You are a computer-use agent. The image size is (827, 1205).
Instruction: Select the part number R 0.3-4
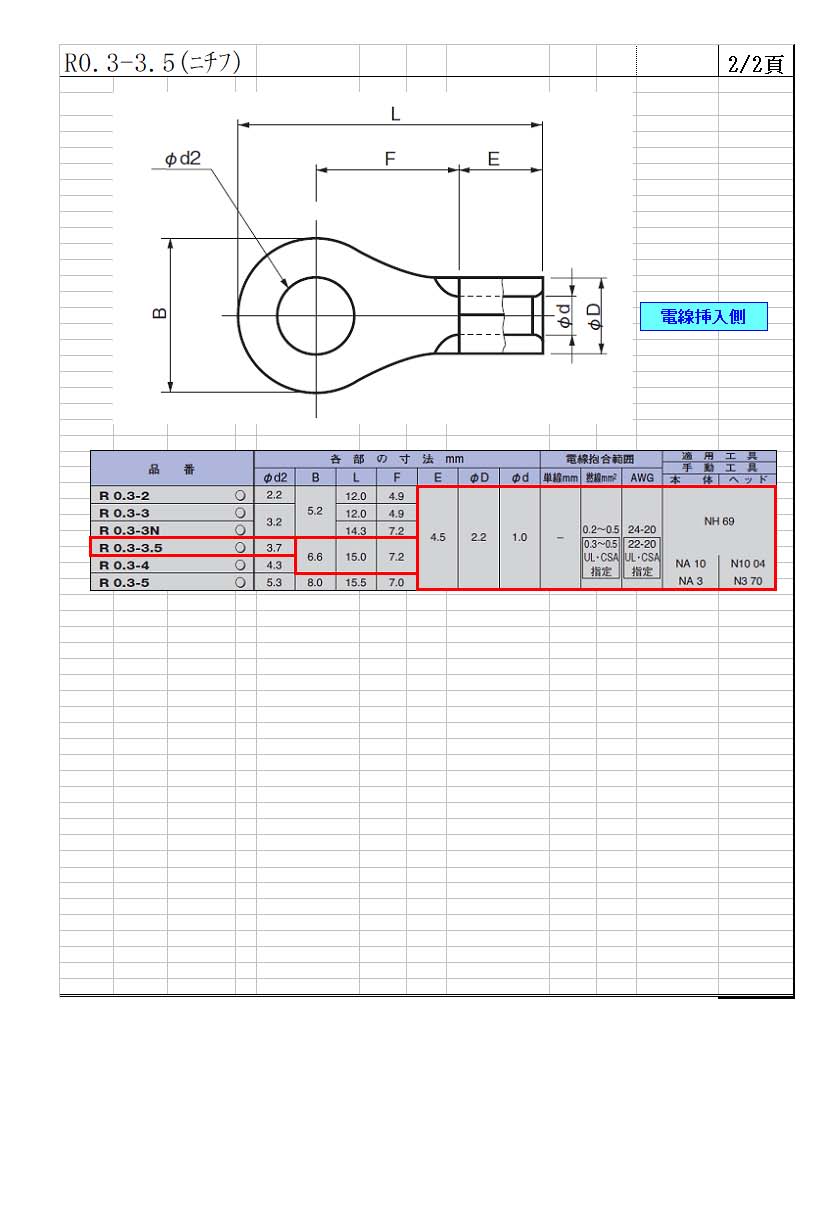coord(124,564)
